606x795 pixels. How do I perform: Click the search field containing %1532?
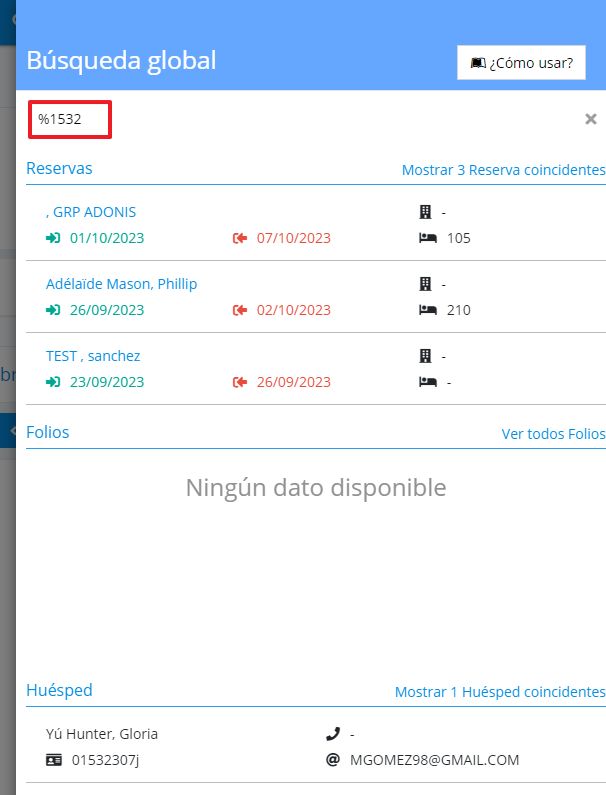tap(69, 120)
